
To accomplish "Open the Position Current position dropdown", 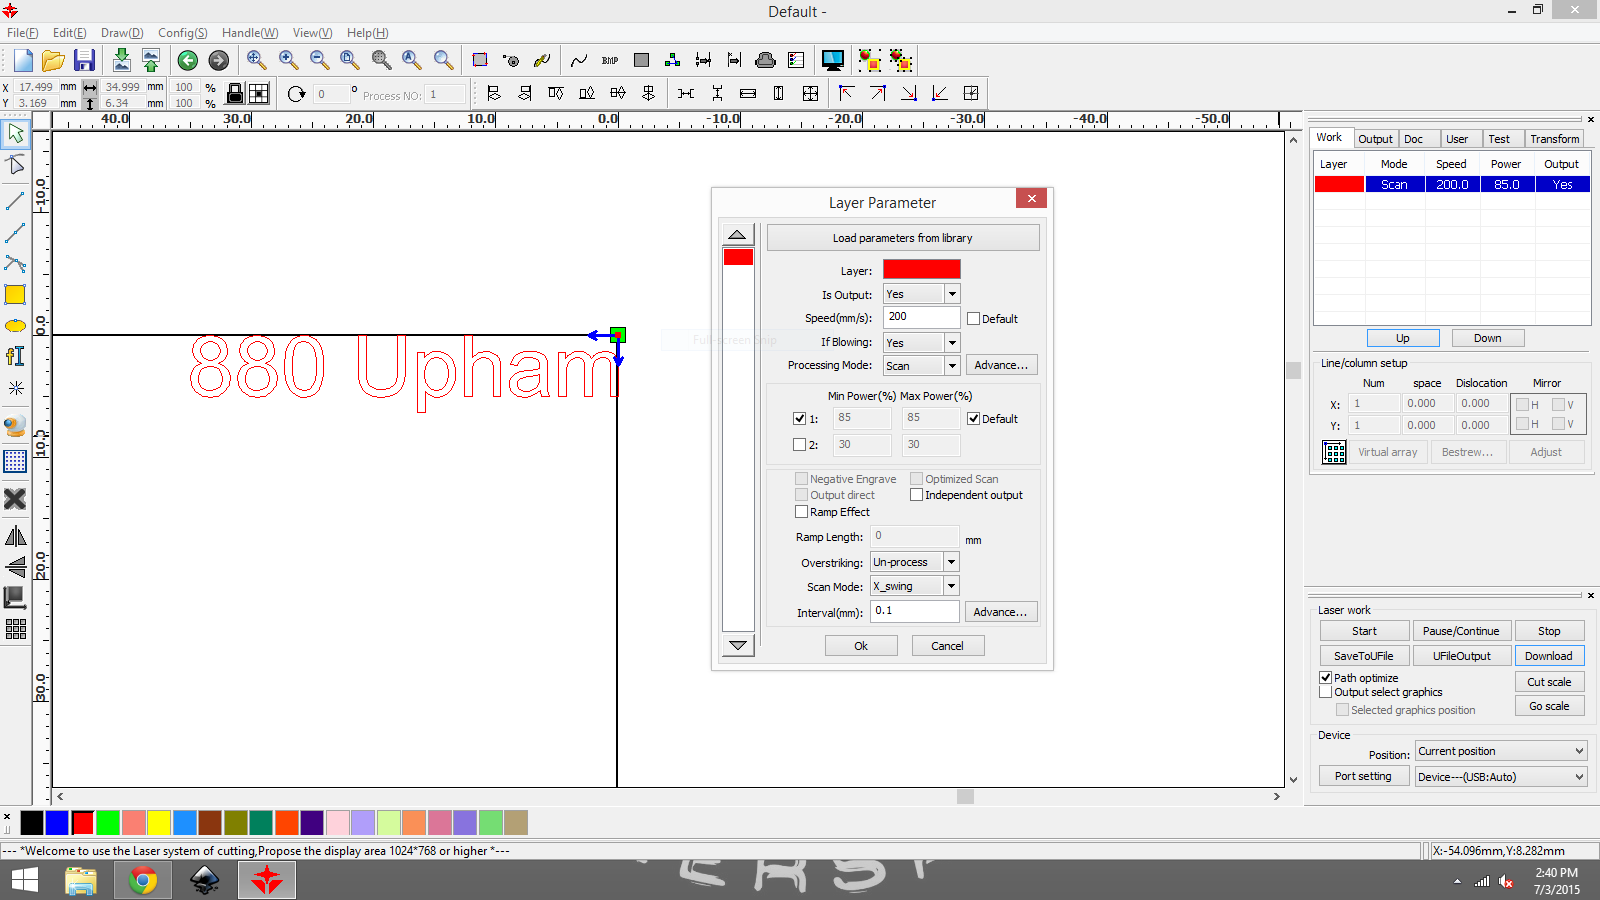I will pyautogui.click(x=1501, y=751).
